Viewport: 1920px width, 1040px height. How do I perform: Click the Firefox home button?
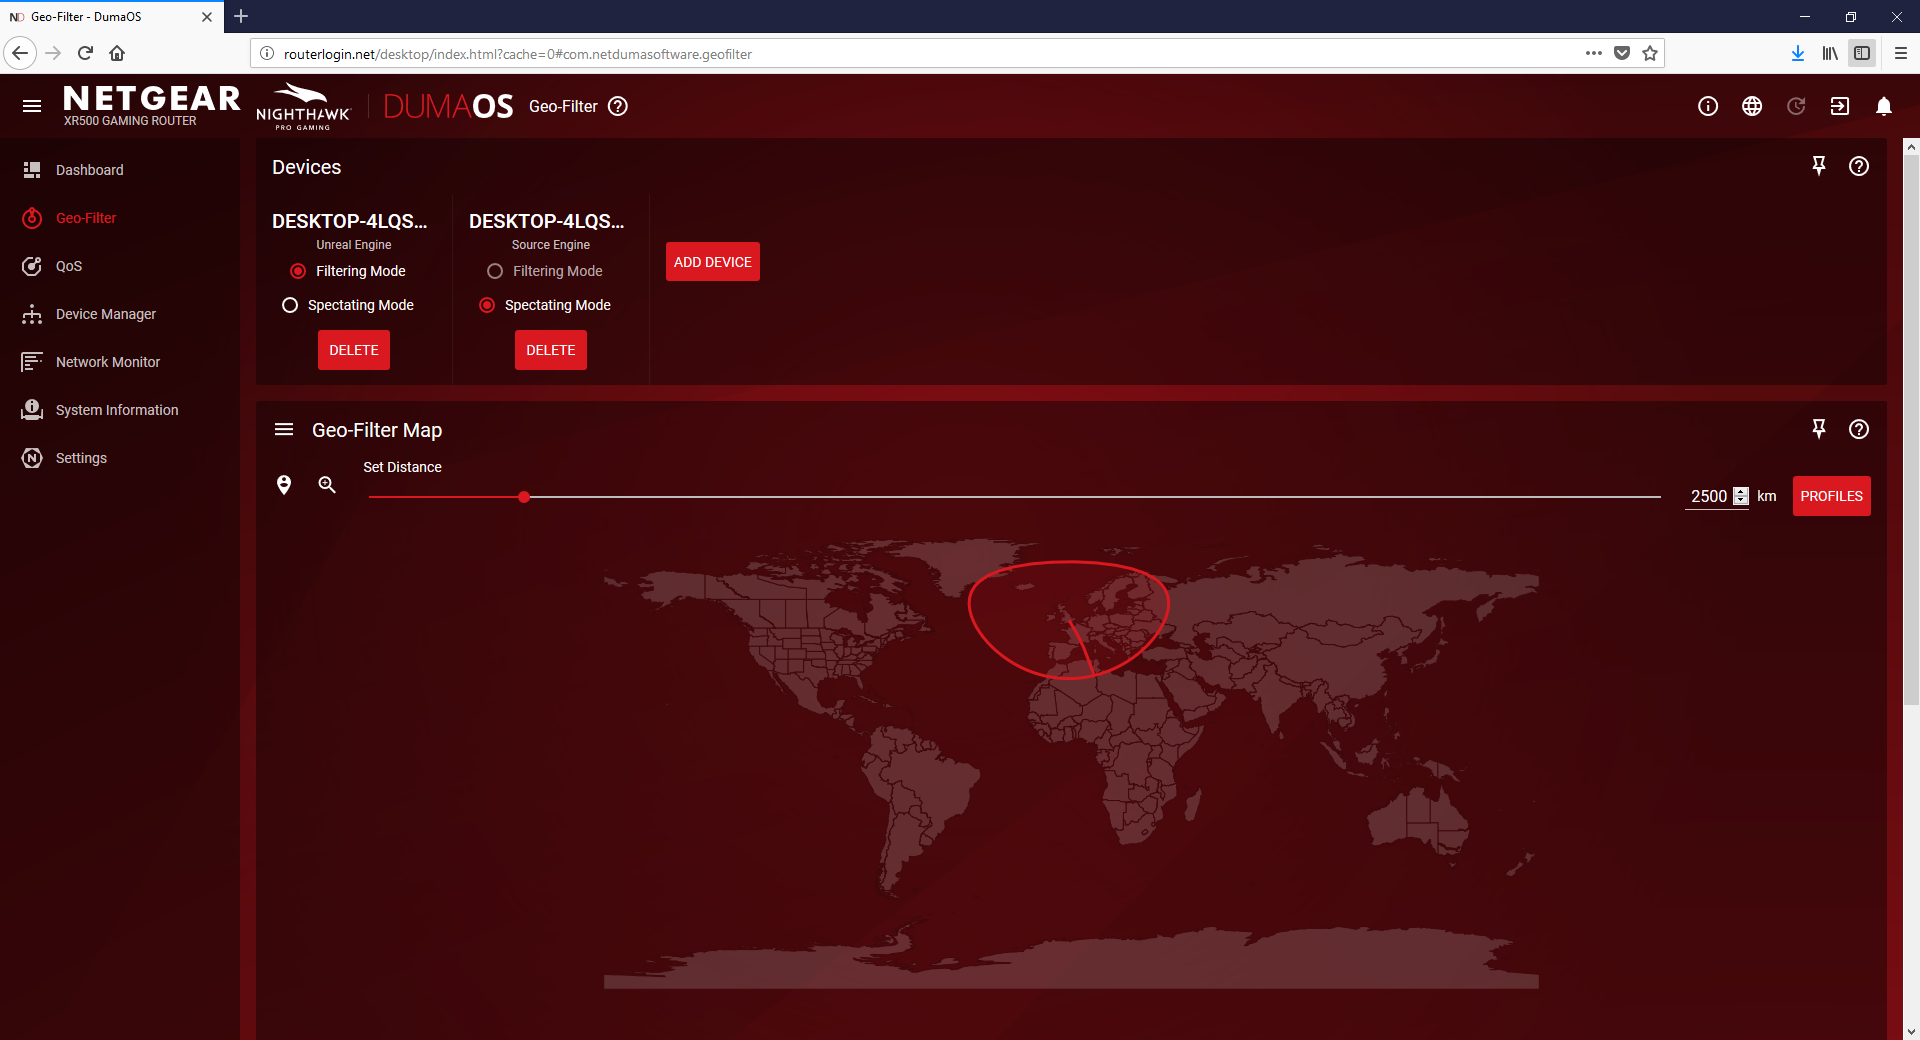117,53
